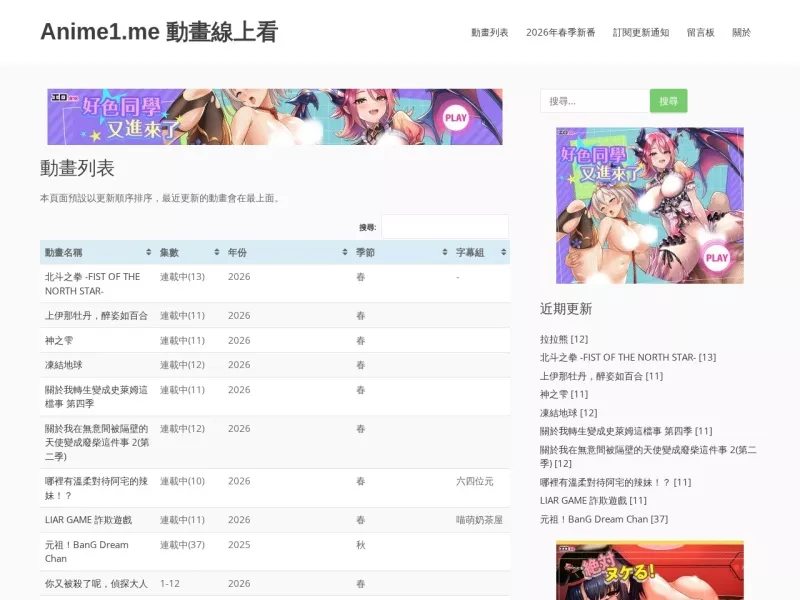The height and width of the screenshot is (600, 800).
Task: Click the 近期更新 sidebar heading
Action: pos(566,309)
